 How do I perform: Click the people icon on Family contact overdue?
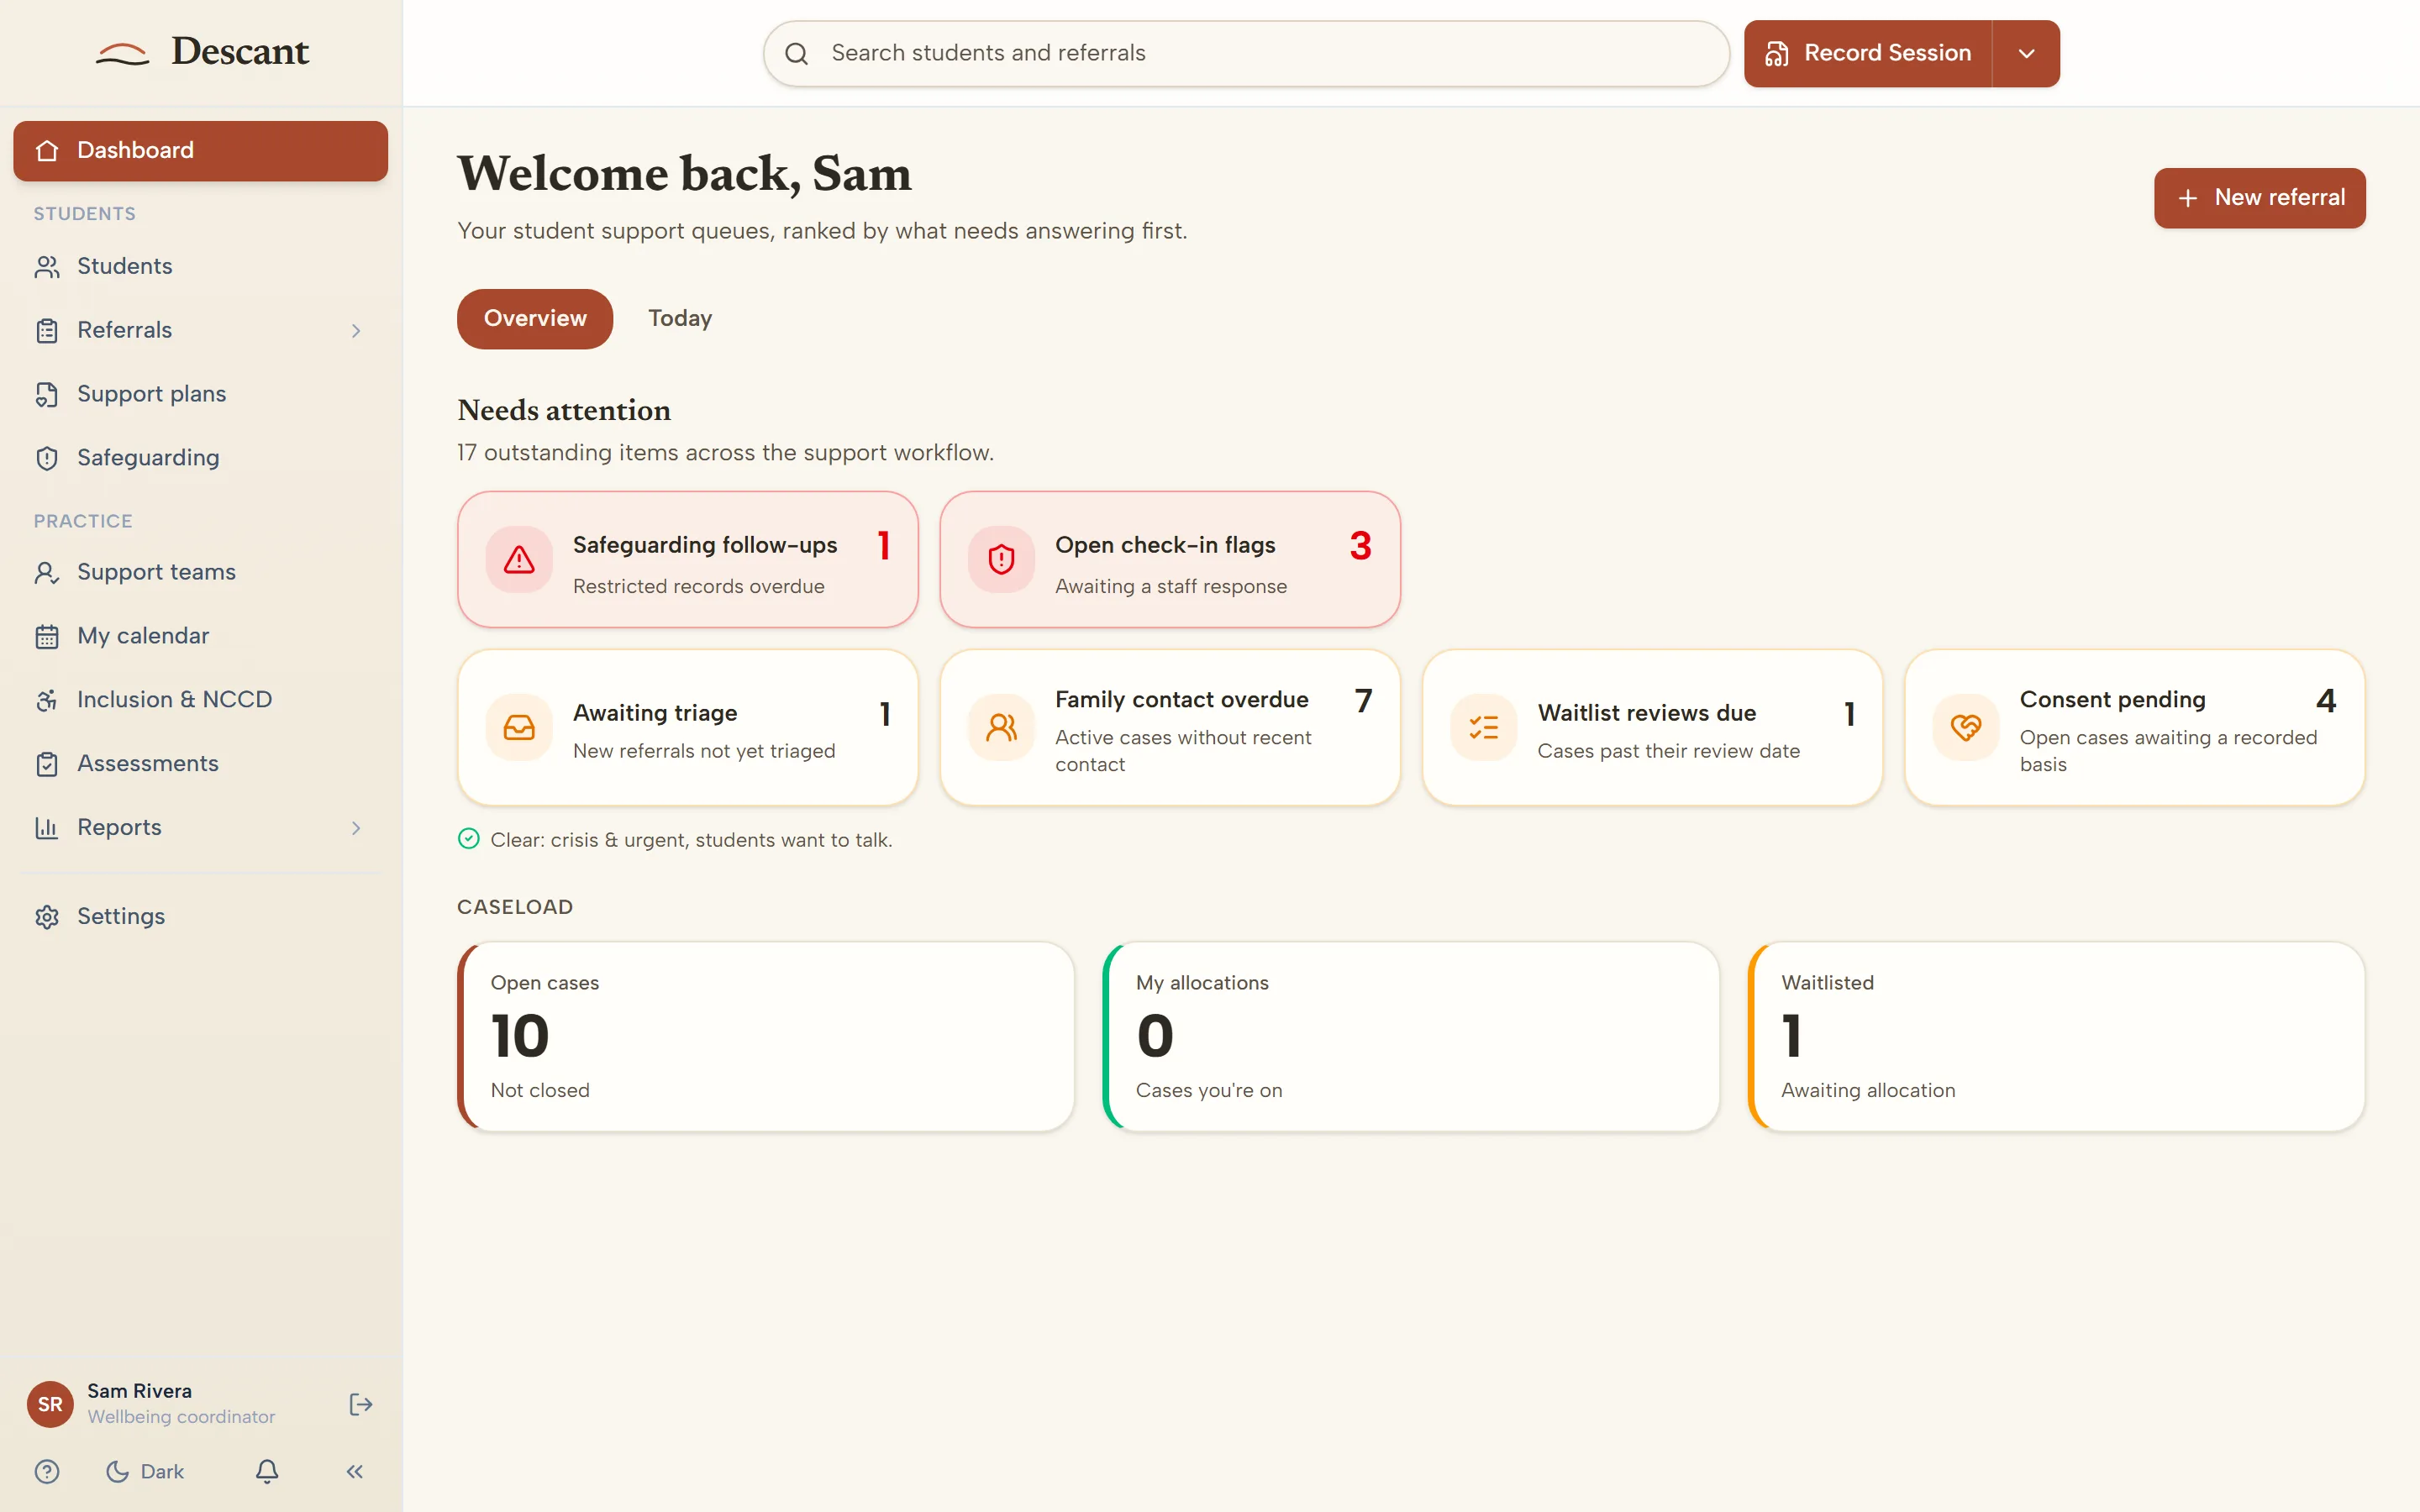(1001, 728)
